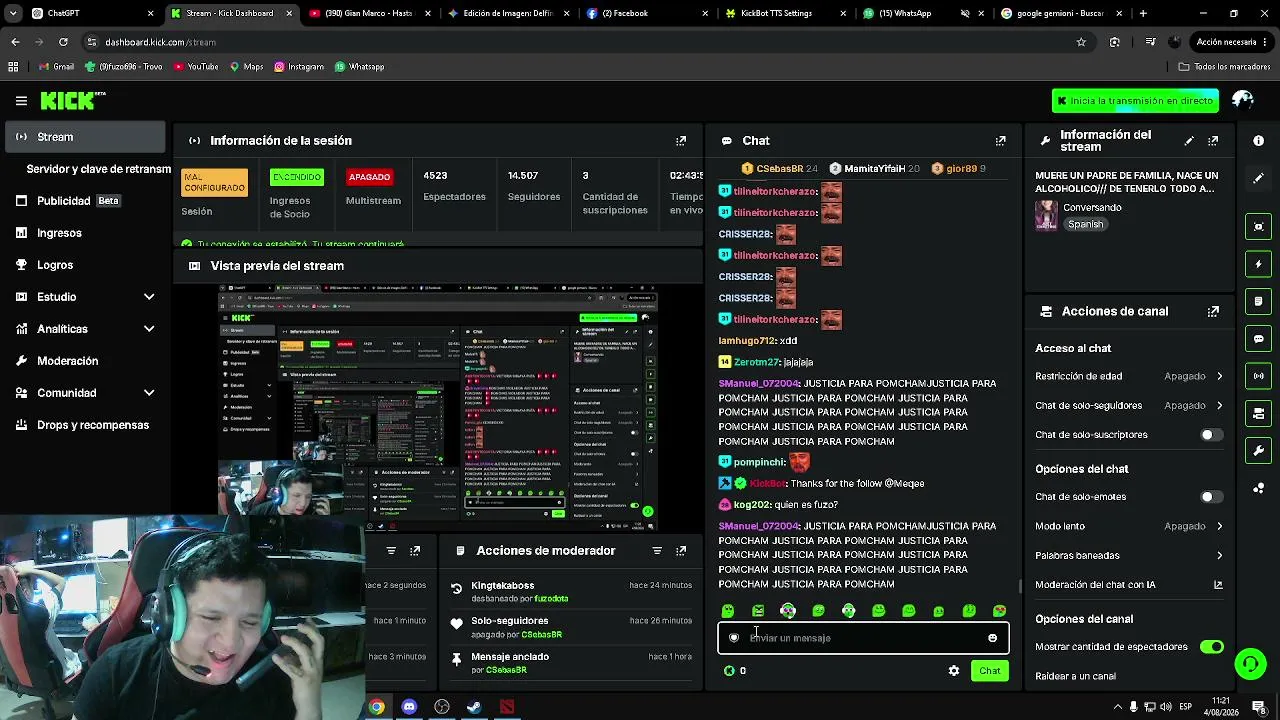
Task: Click Kingtakaboss in moderator actions
Action: (503, 585)
